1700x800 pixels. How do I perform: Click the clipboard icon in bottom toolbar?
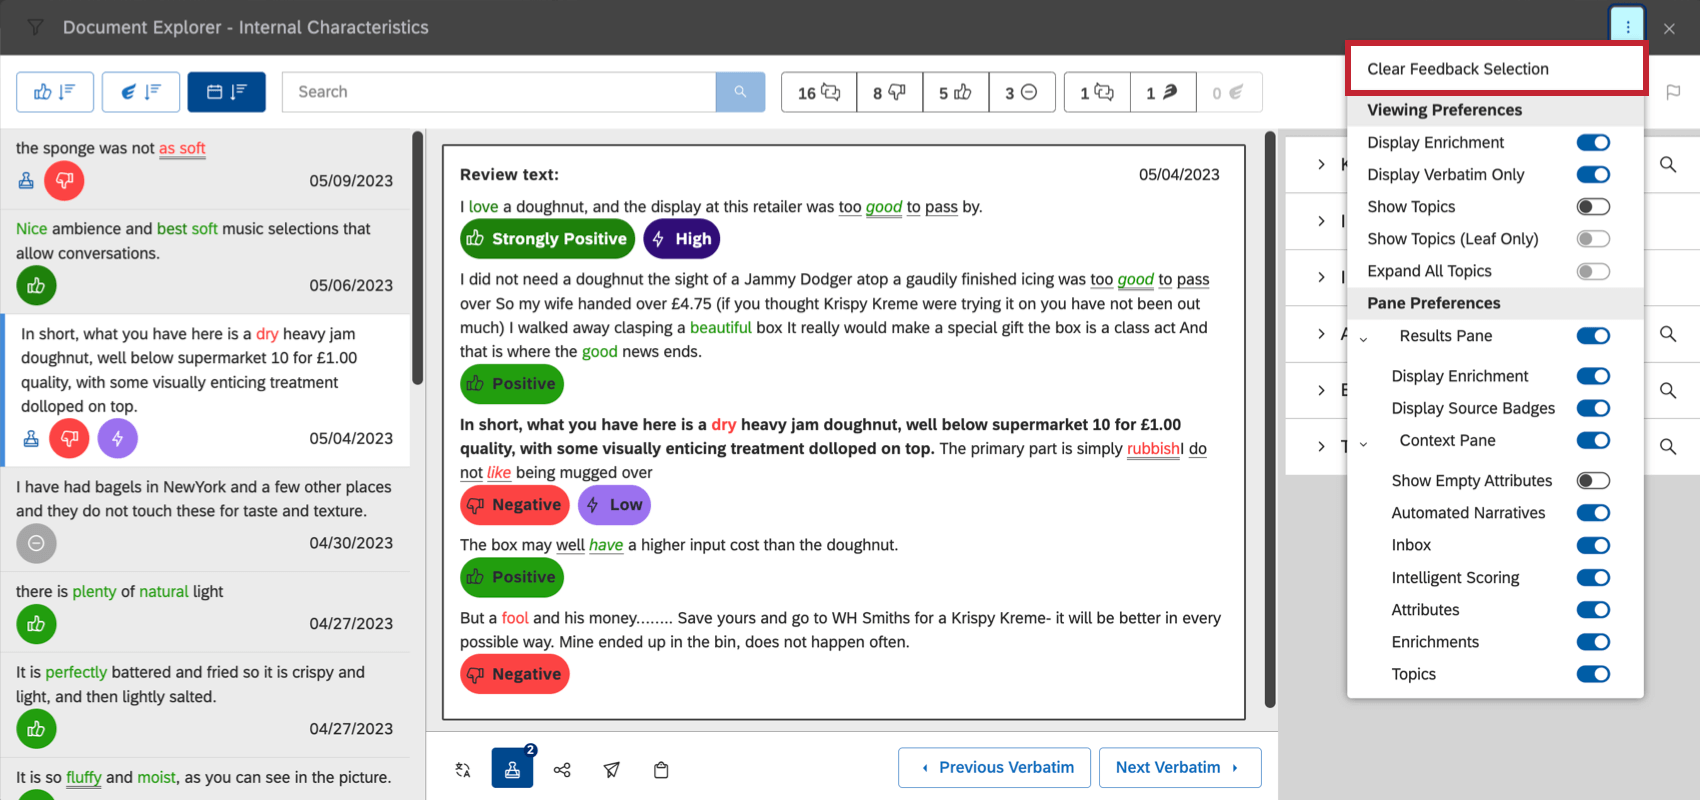pyautogui.click(x=661, y=769)
